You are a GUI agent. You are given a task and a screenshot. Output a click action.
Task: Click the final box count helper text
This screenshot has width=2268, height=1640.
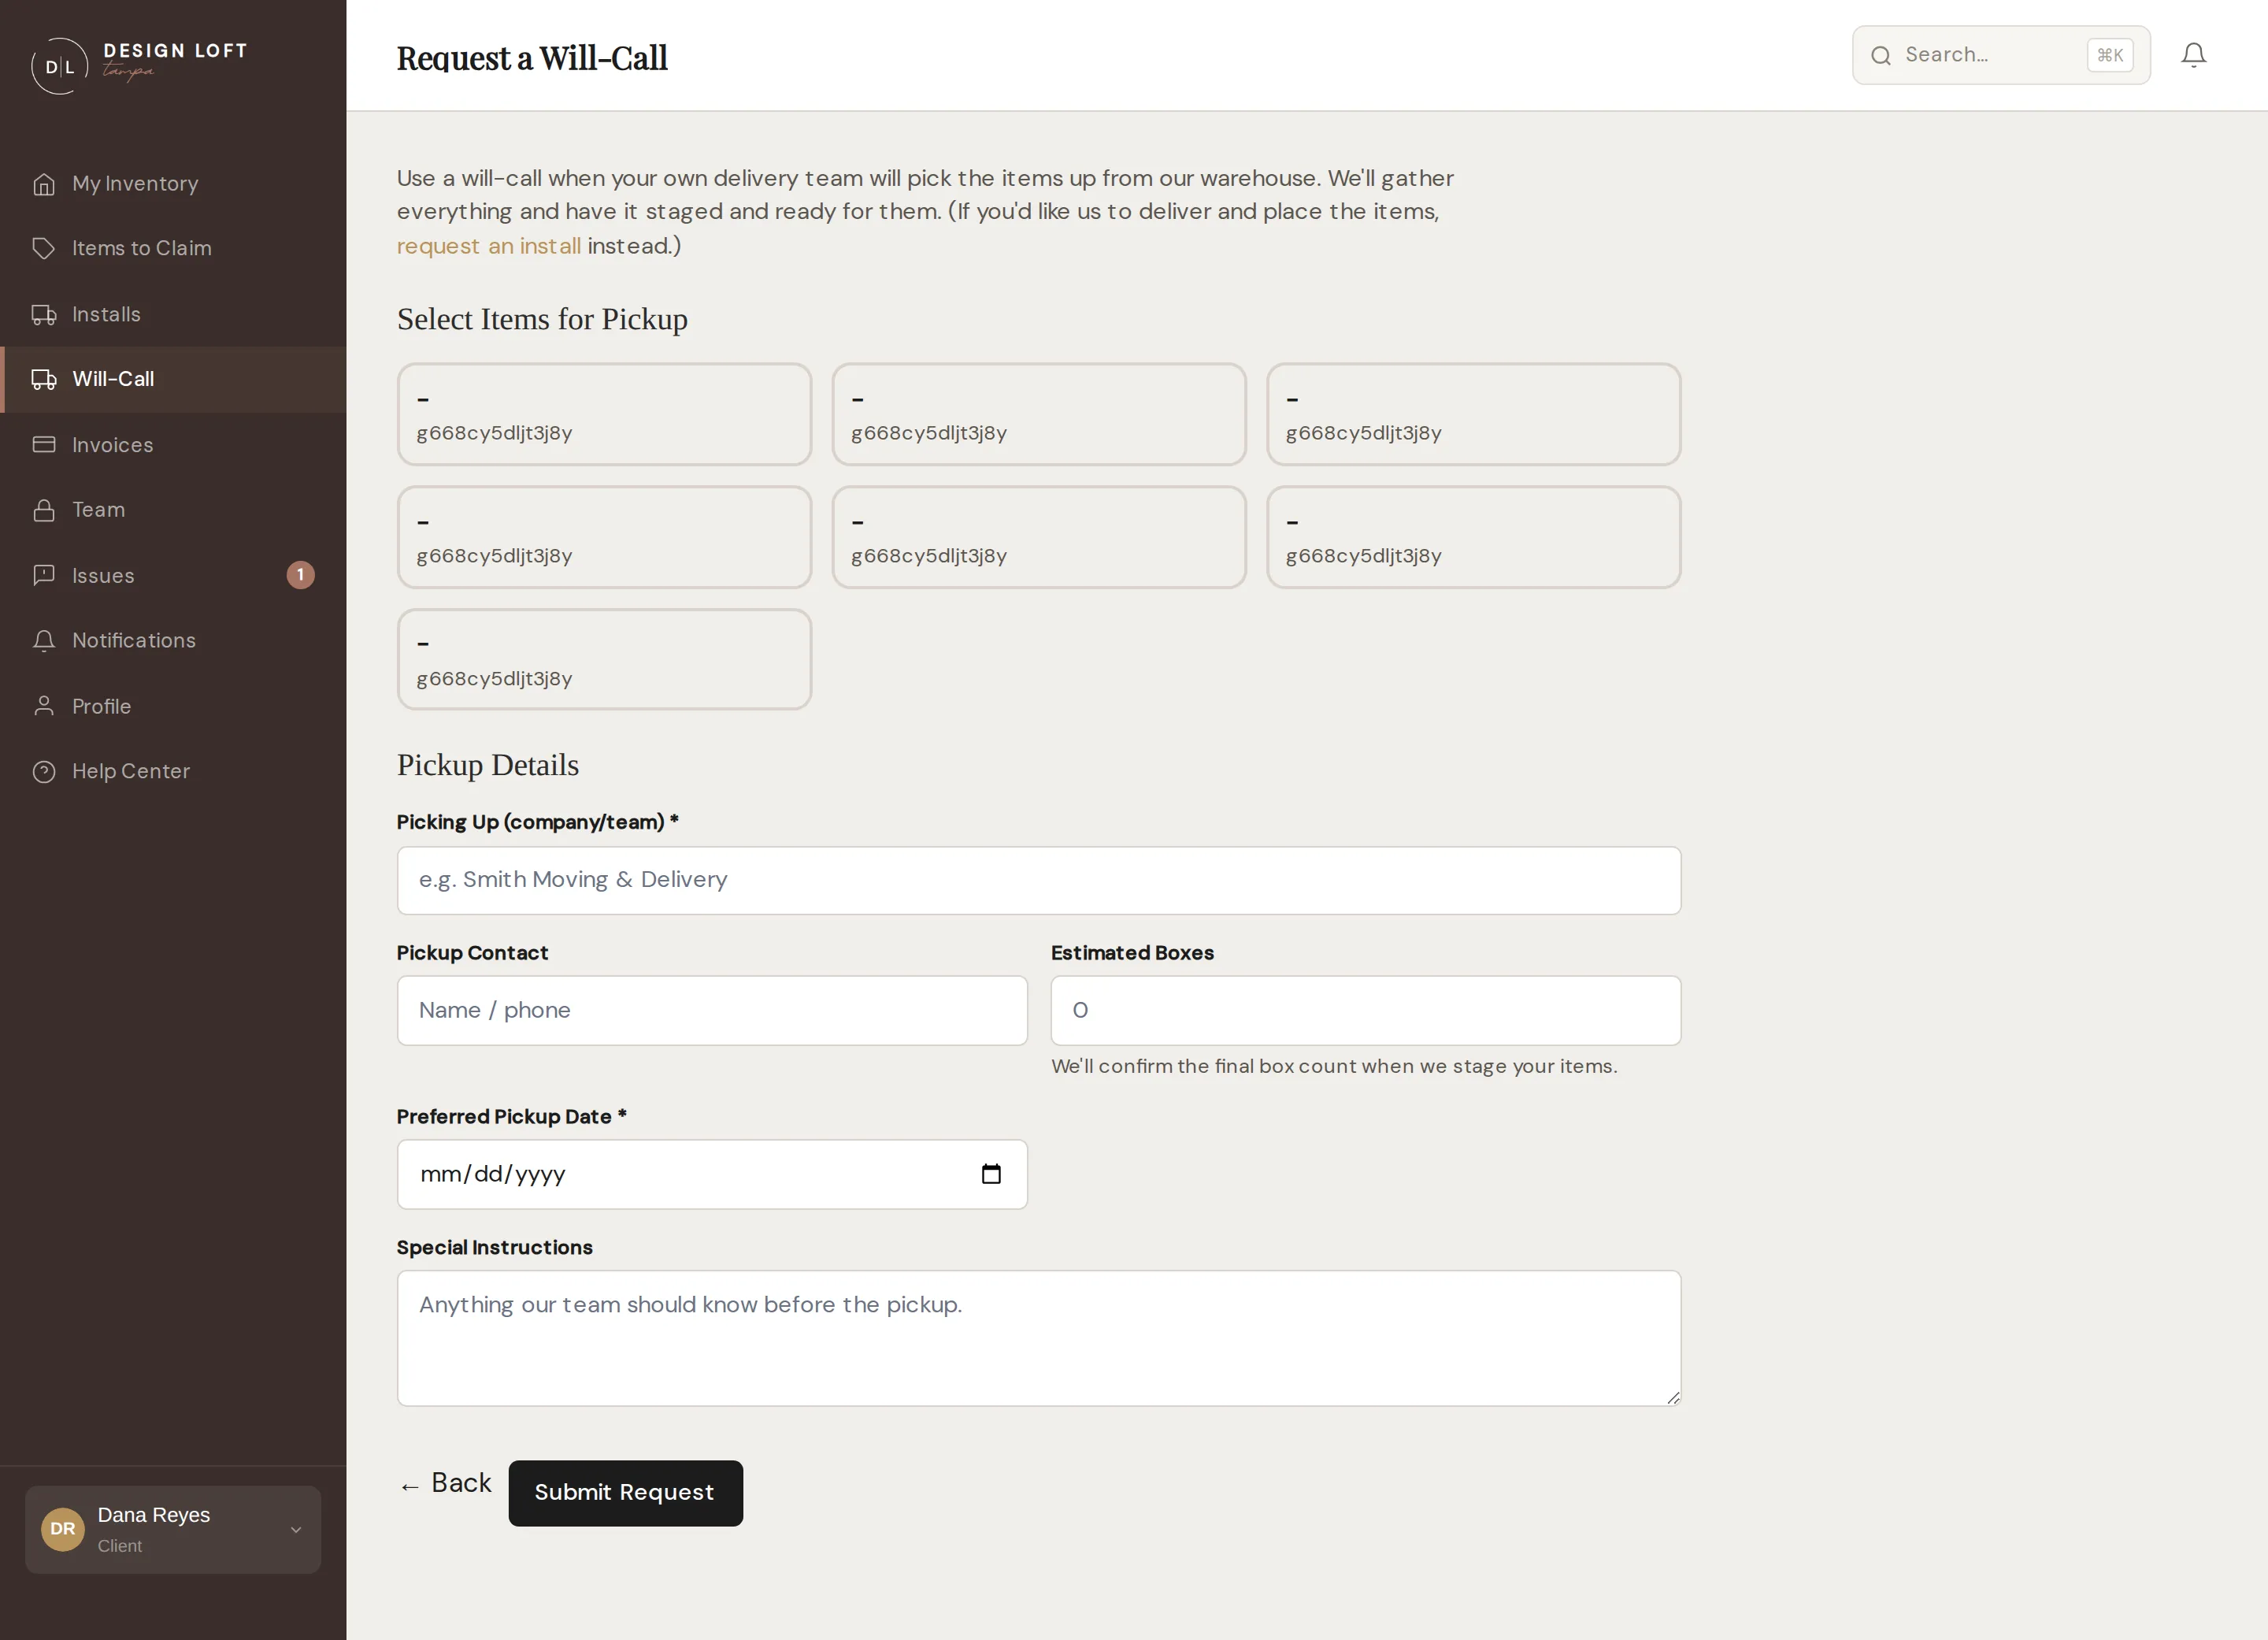point(1334,1066)
